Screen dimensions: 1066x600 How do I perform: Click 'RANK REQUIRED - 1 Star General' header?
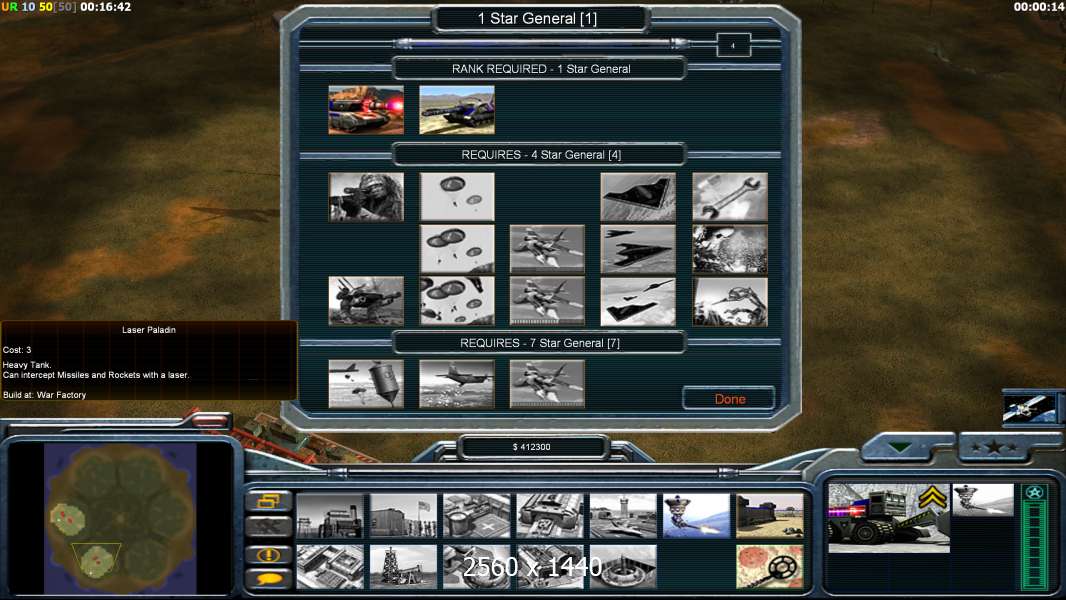pos(541,69)
